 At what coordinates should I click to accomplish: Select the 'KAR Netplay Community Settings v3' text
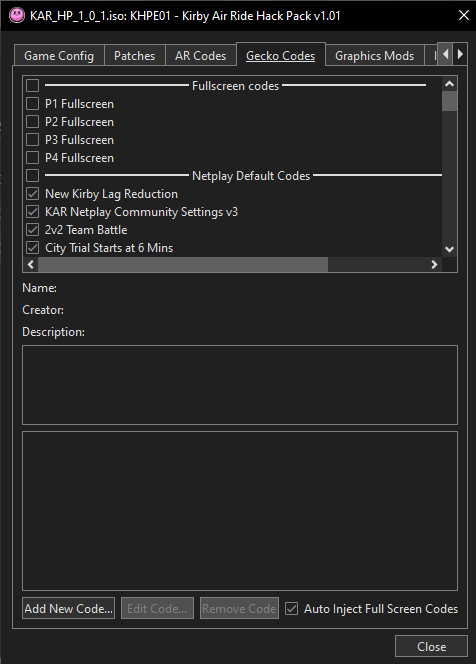141,212
